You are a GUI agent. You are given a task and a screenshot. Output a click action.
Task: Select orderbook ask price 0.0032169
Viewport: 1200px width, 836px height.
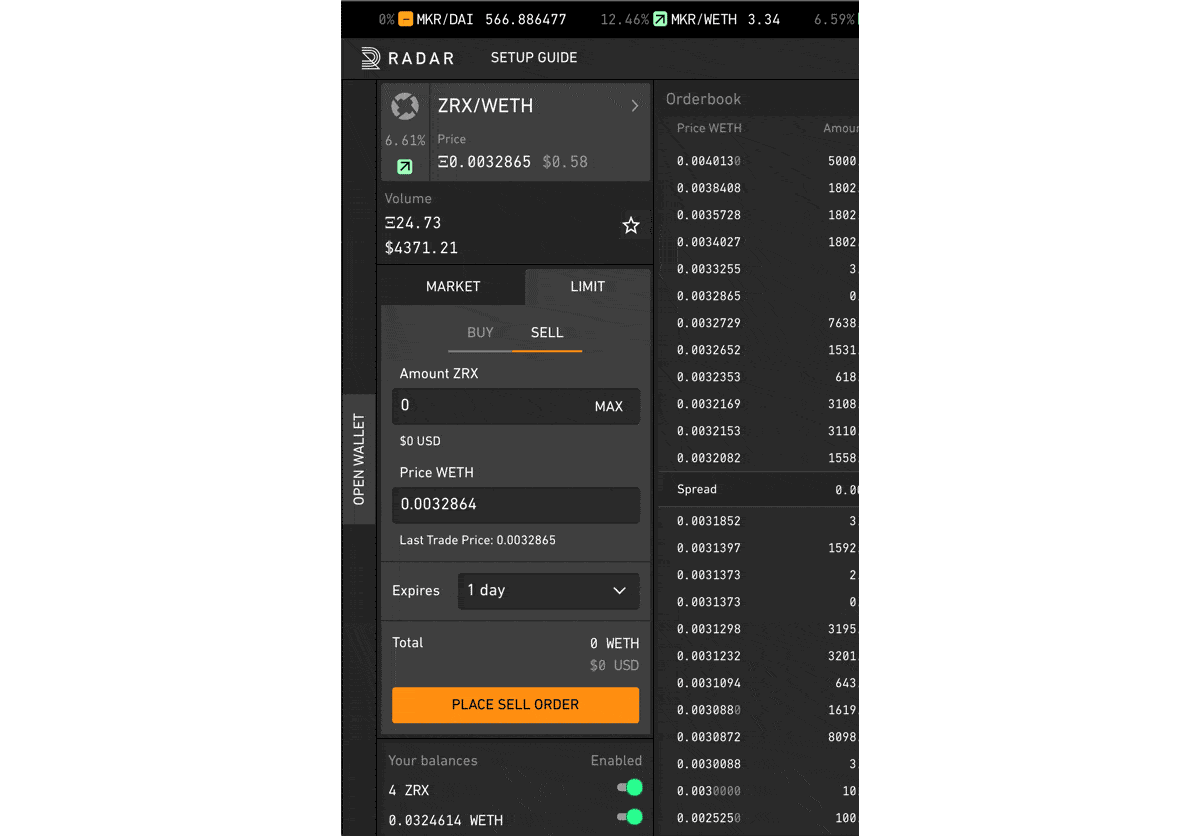[x=709, y=404]
